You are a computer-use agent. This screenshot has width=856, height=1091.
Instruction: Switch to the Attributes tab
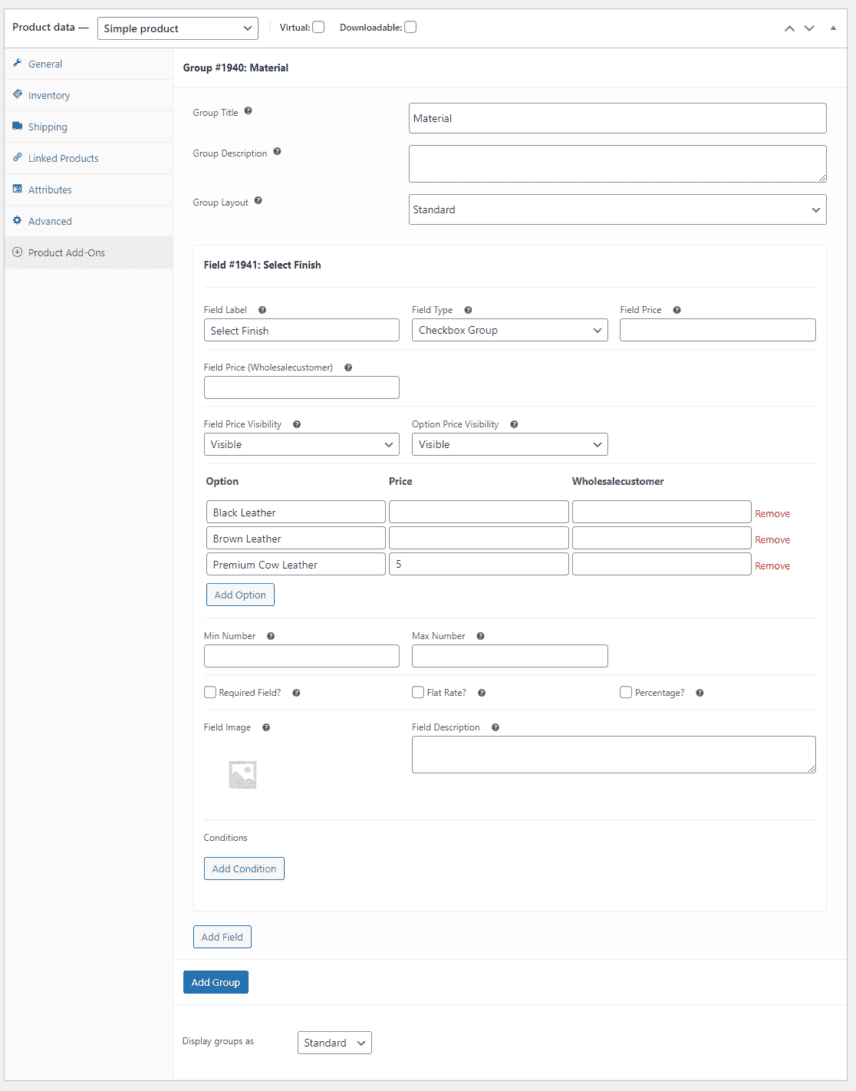pyautogui.click(x=17, y=189)
